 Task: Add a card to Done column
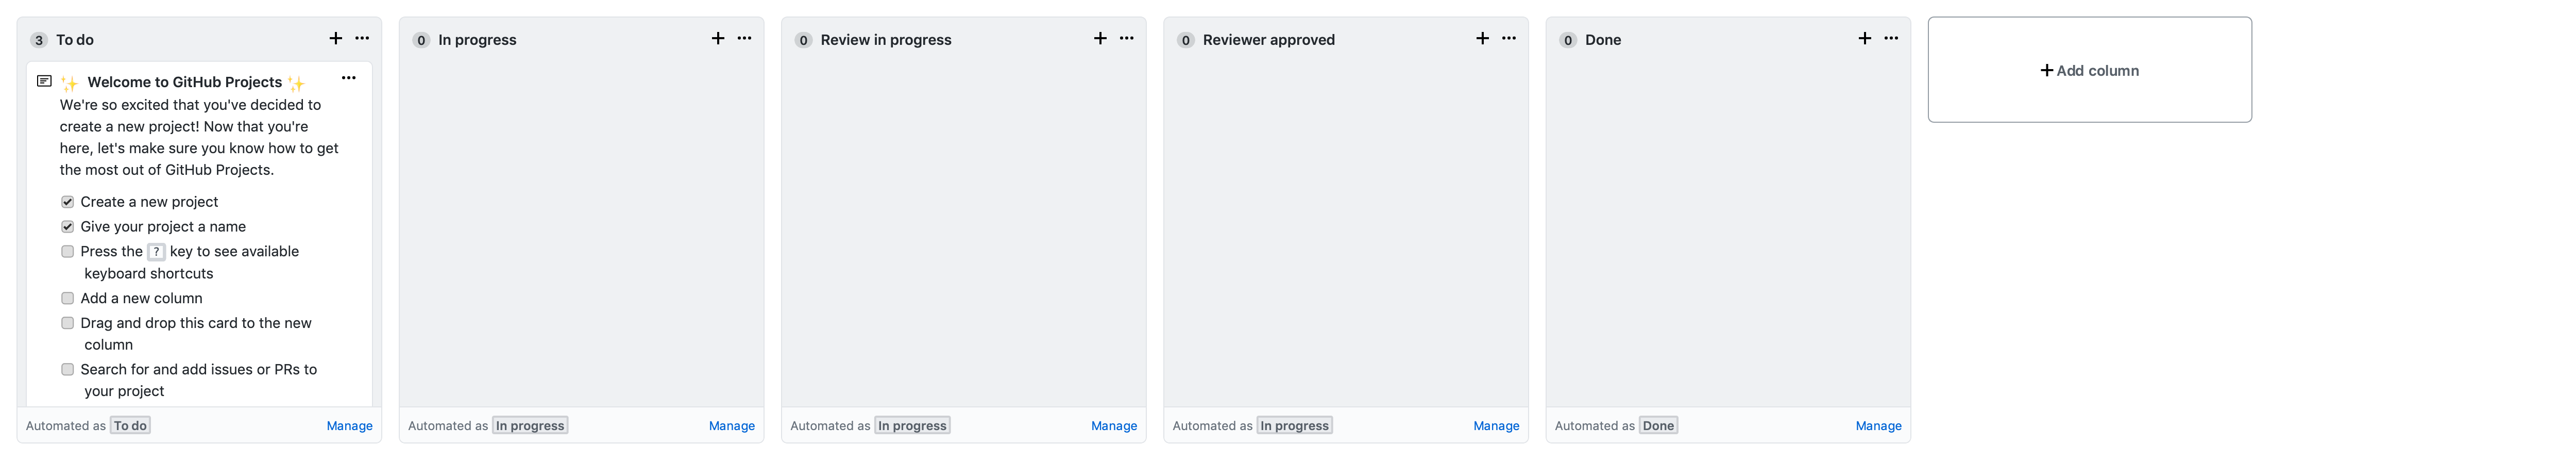[1864, 39]
